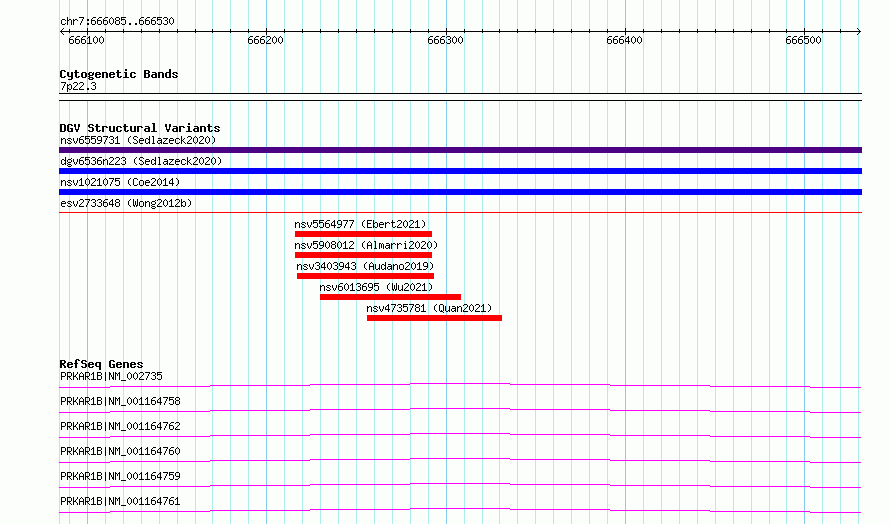
Task: Click the 666100 ruler position label
Action: tap(86, 40)
